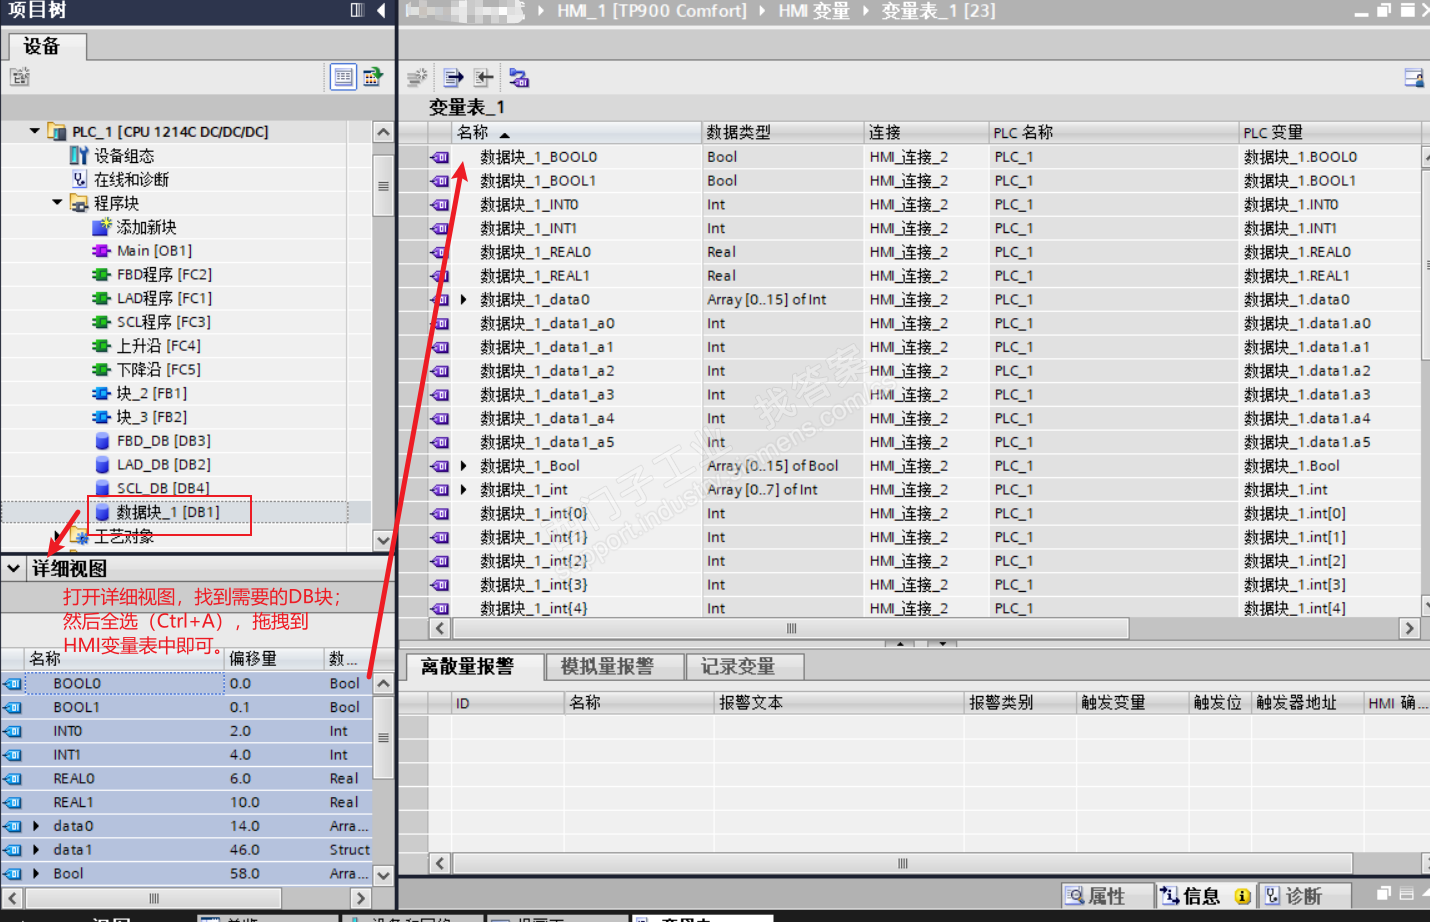This screenshot has width=1430, height=922.
Task: Click the 数据块_1_REAL1 name cell
Action: (x=577, y=276)
